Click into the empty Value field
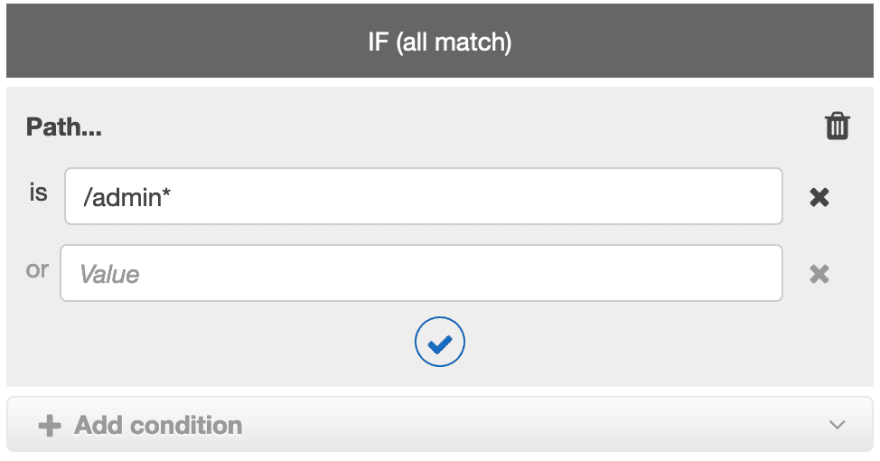The width and height of the screenshot is (880, 461). (x=421, y=273)
